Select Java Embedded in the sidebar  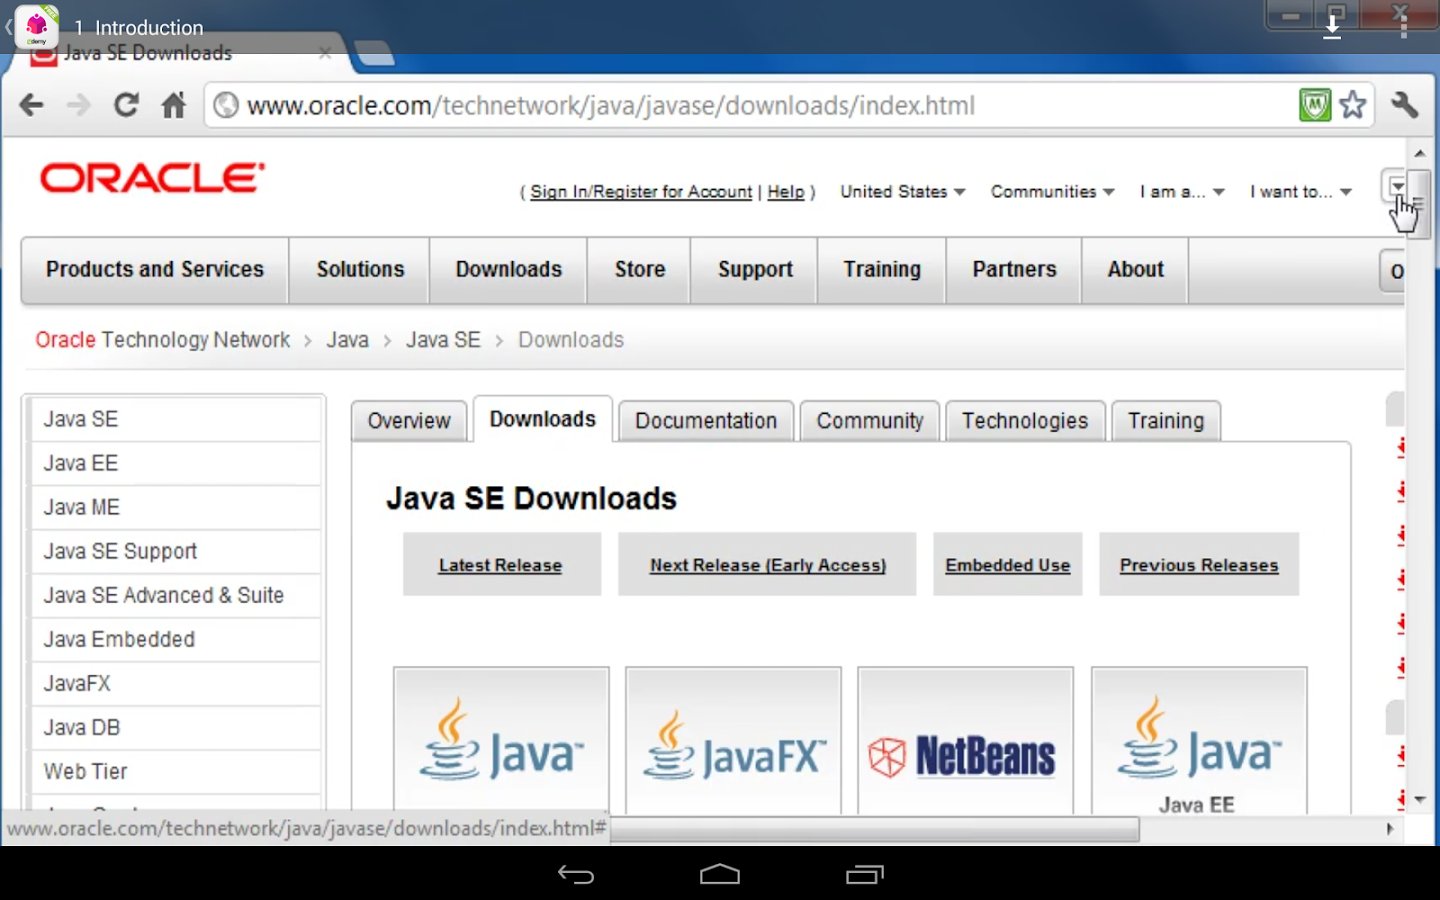click(175, 639)
